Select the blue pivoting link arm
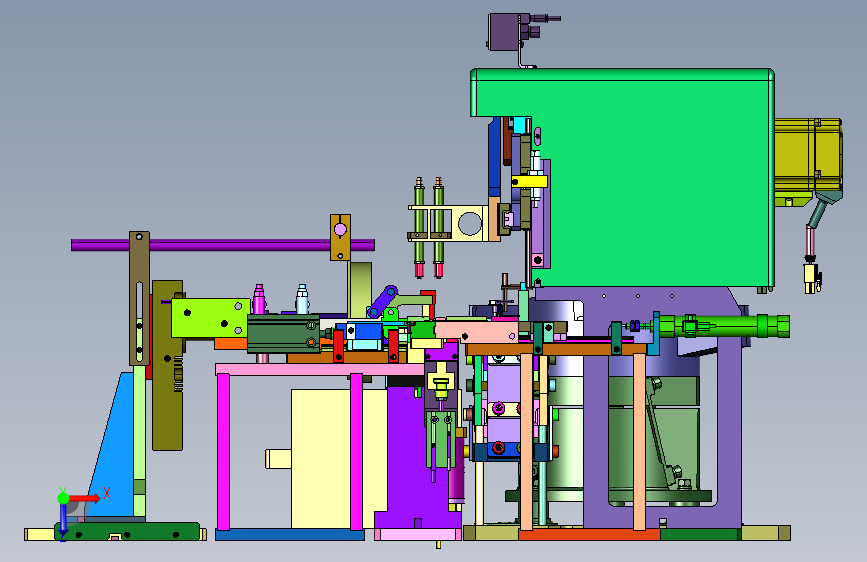This screenshot has height=562, width=867. point(383,301)
